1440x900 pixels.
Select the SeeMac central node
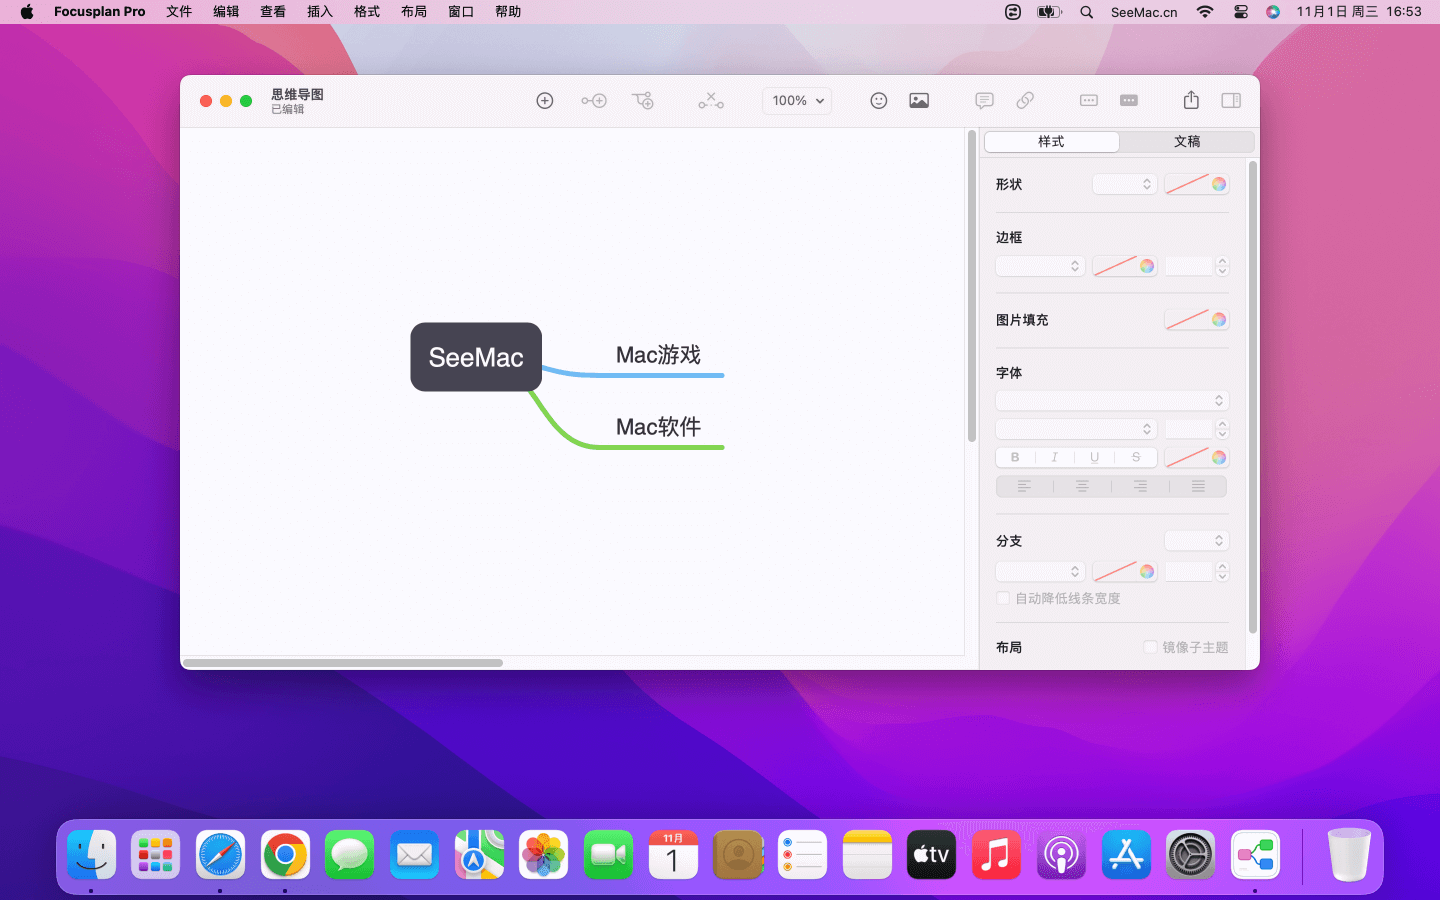(x=476, y=357)
